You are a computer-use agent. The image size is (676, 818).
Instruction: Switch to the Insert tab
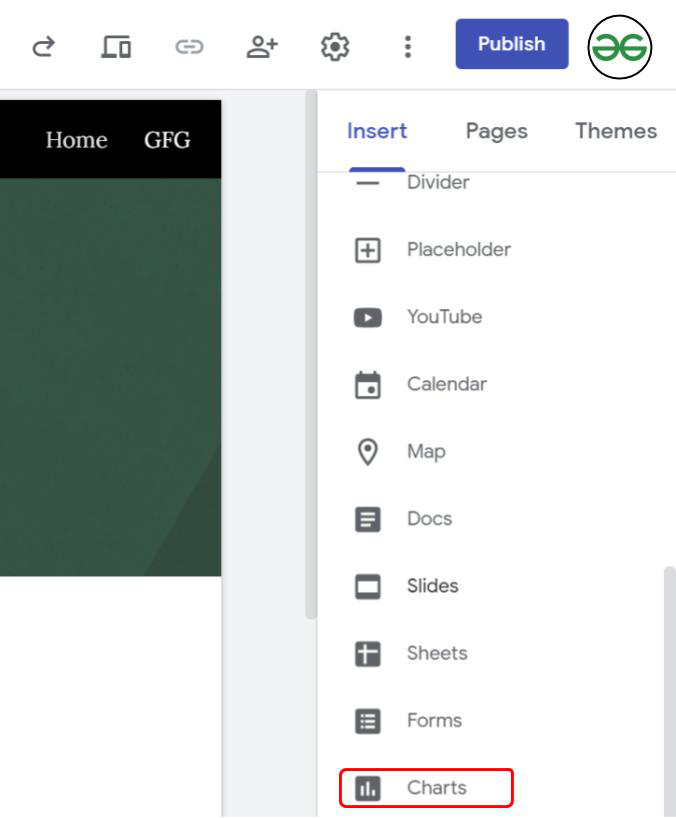377,131
